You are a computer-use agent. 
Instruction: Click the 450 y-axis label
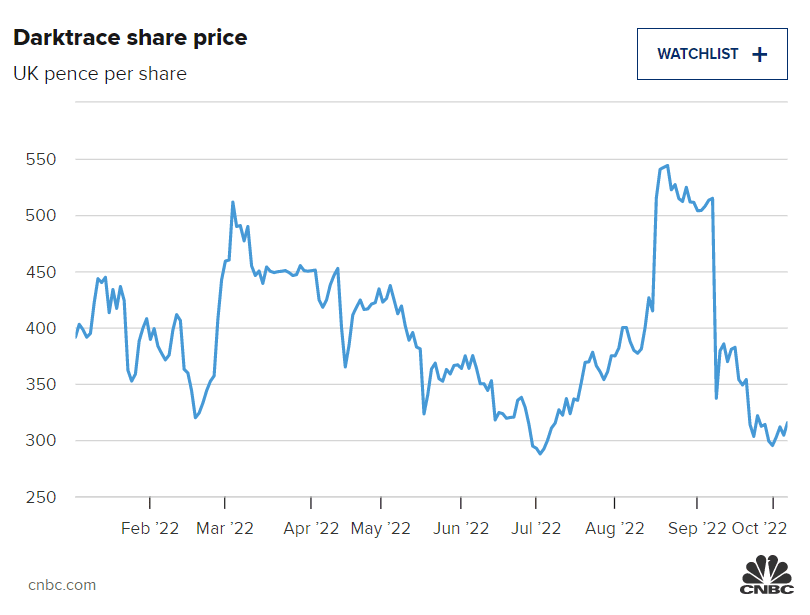click(40, 272)
